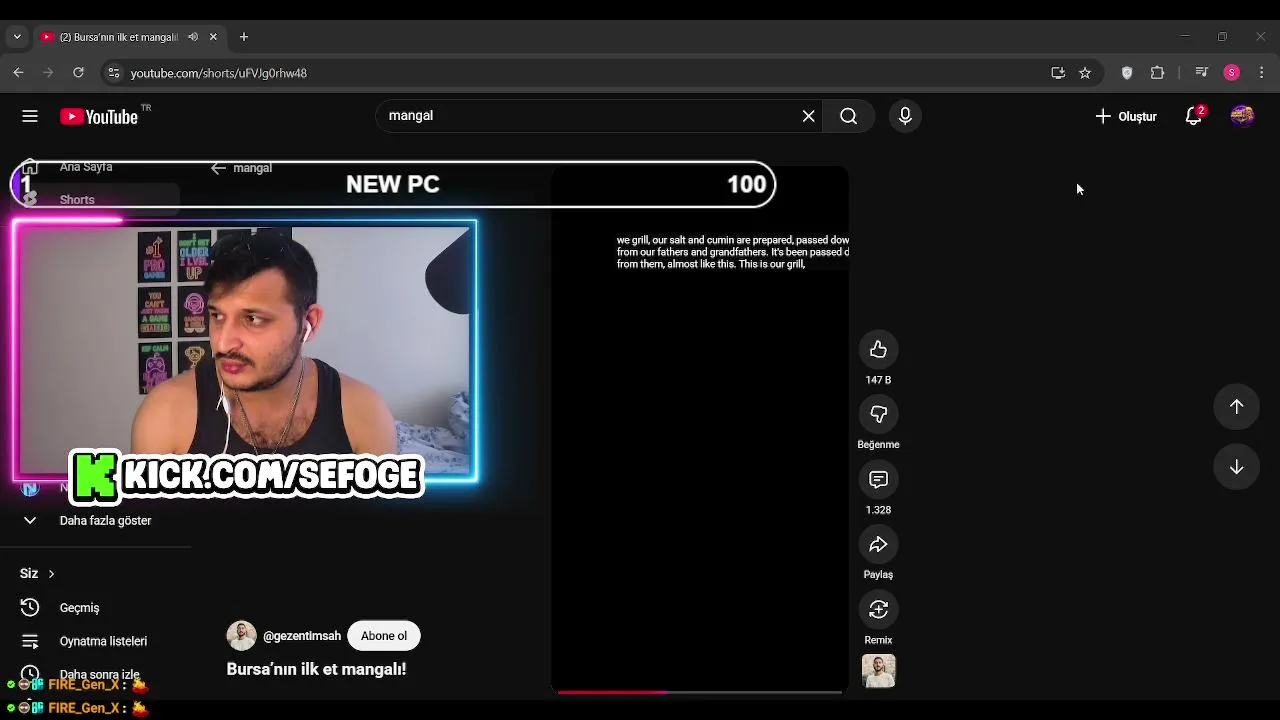Seek on the short's red progress bar

click(x=700, y=691)
